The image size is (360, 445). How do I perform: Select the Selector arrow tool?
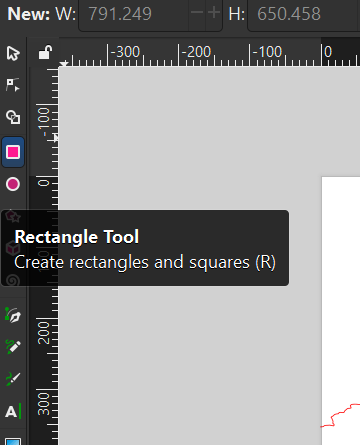pyautogui.click(x=13, y=53)
